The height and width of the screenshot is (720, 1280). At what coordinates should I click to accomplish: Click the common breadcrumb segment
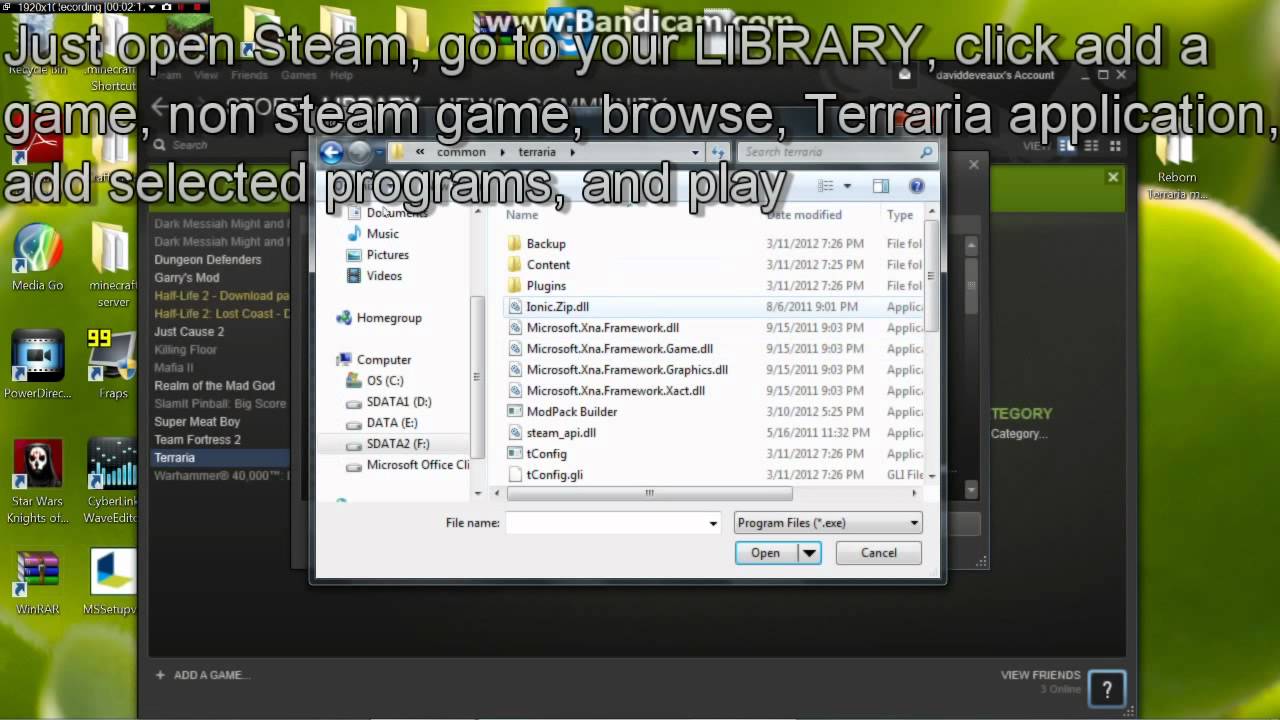coord(461,152)
